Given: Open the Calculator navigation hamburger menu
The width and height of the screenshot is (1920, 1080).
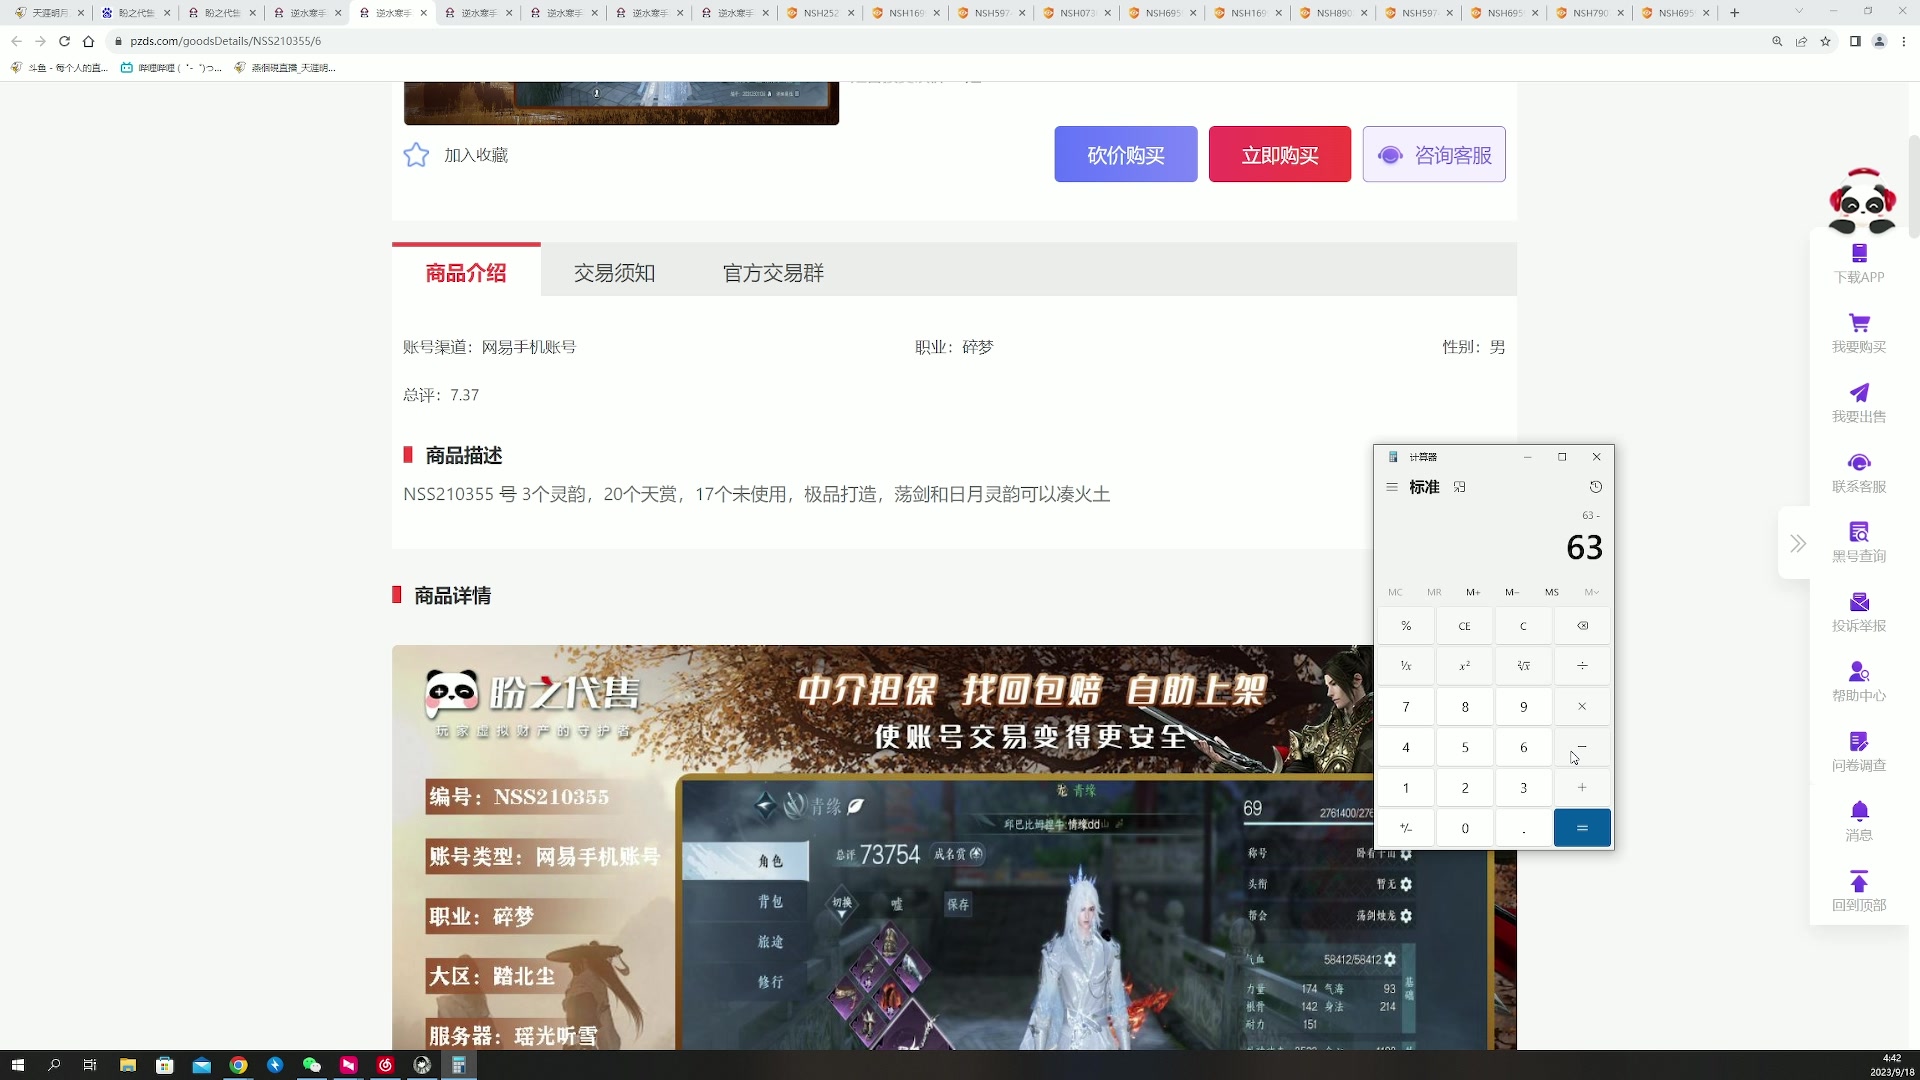Looking at the screenshot, I should click(x=1393, y=487).
